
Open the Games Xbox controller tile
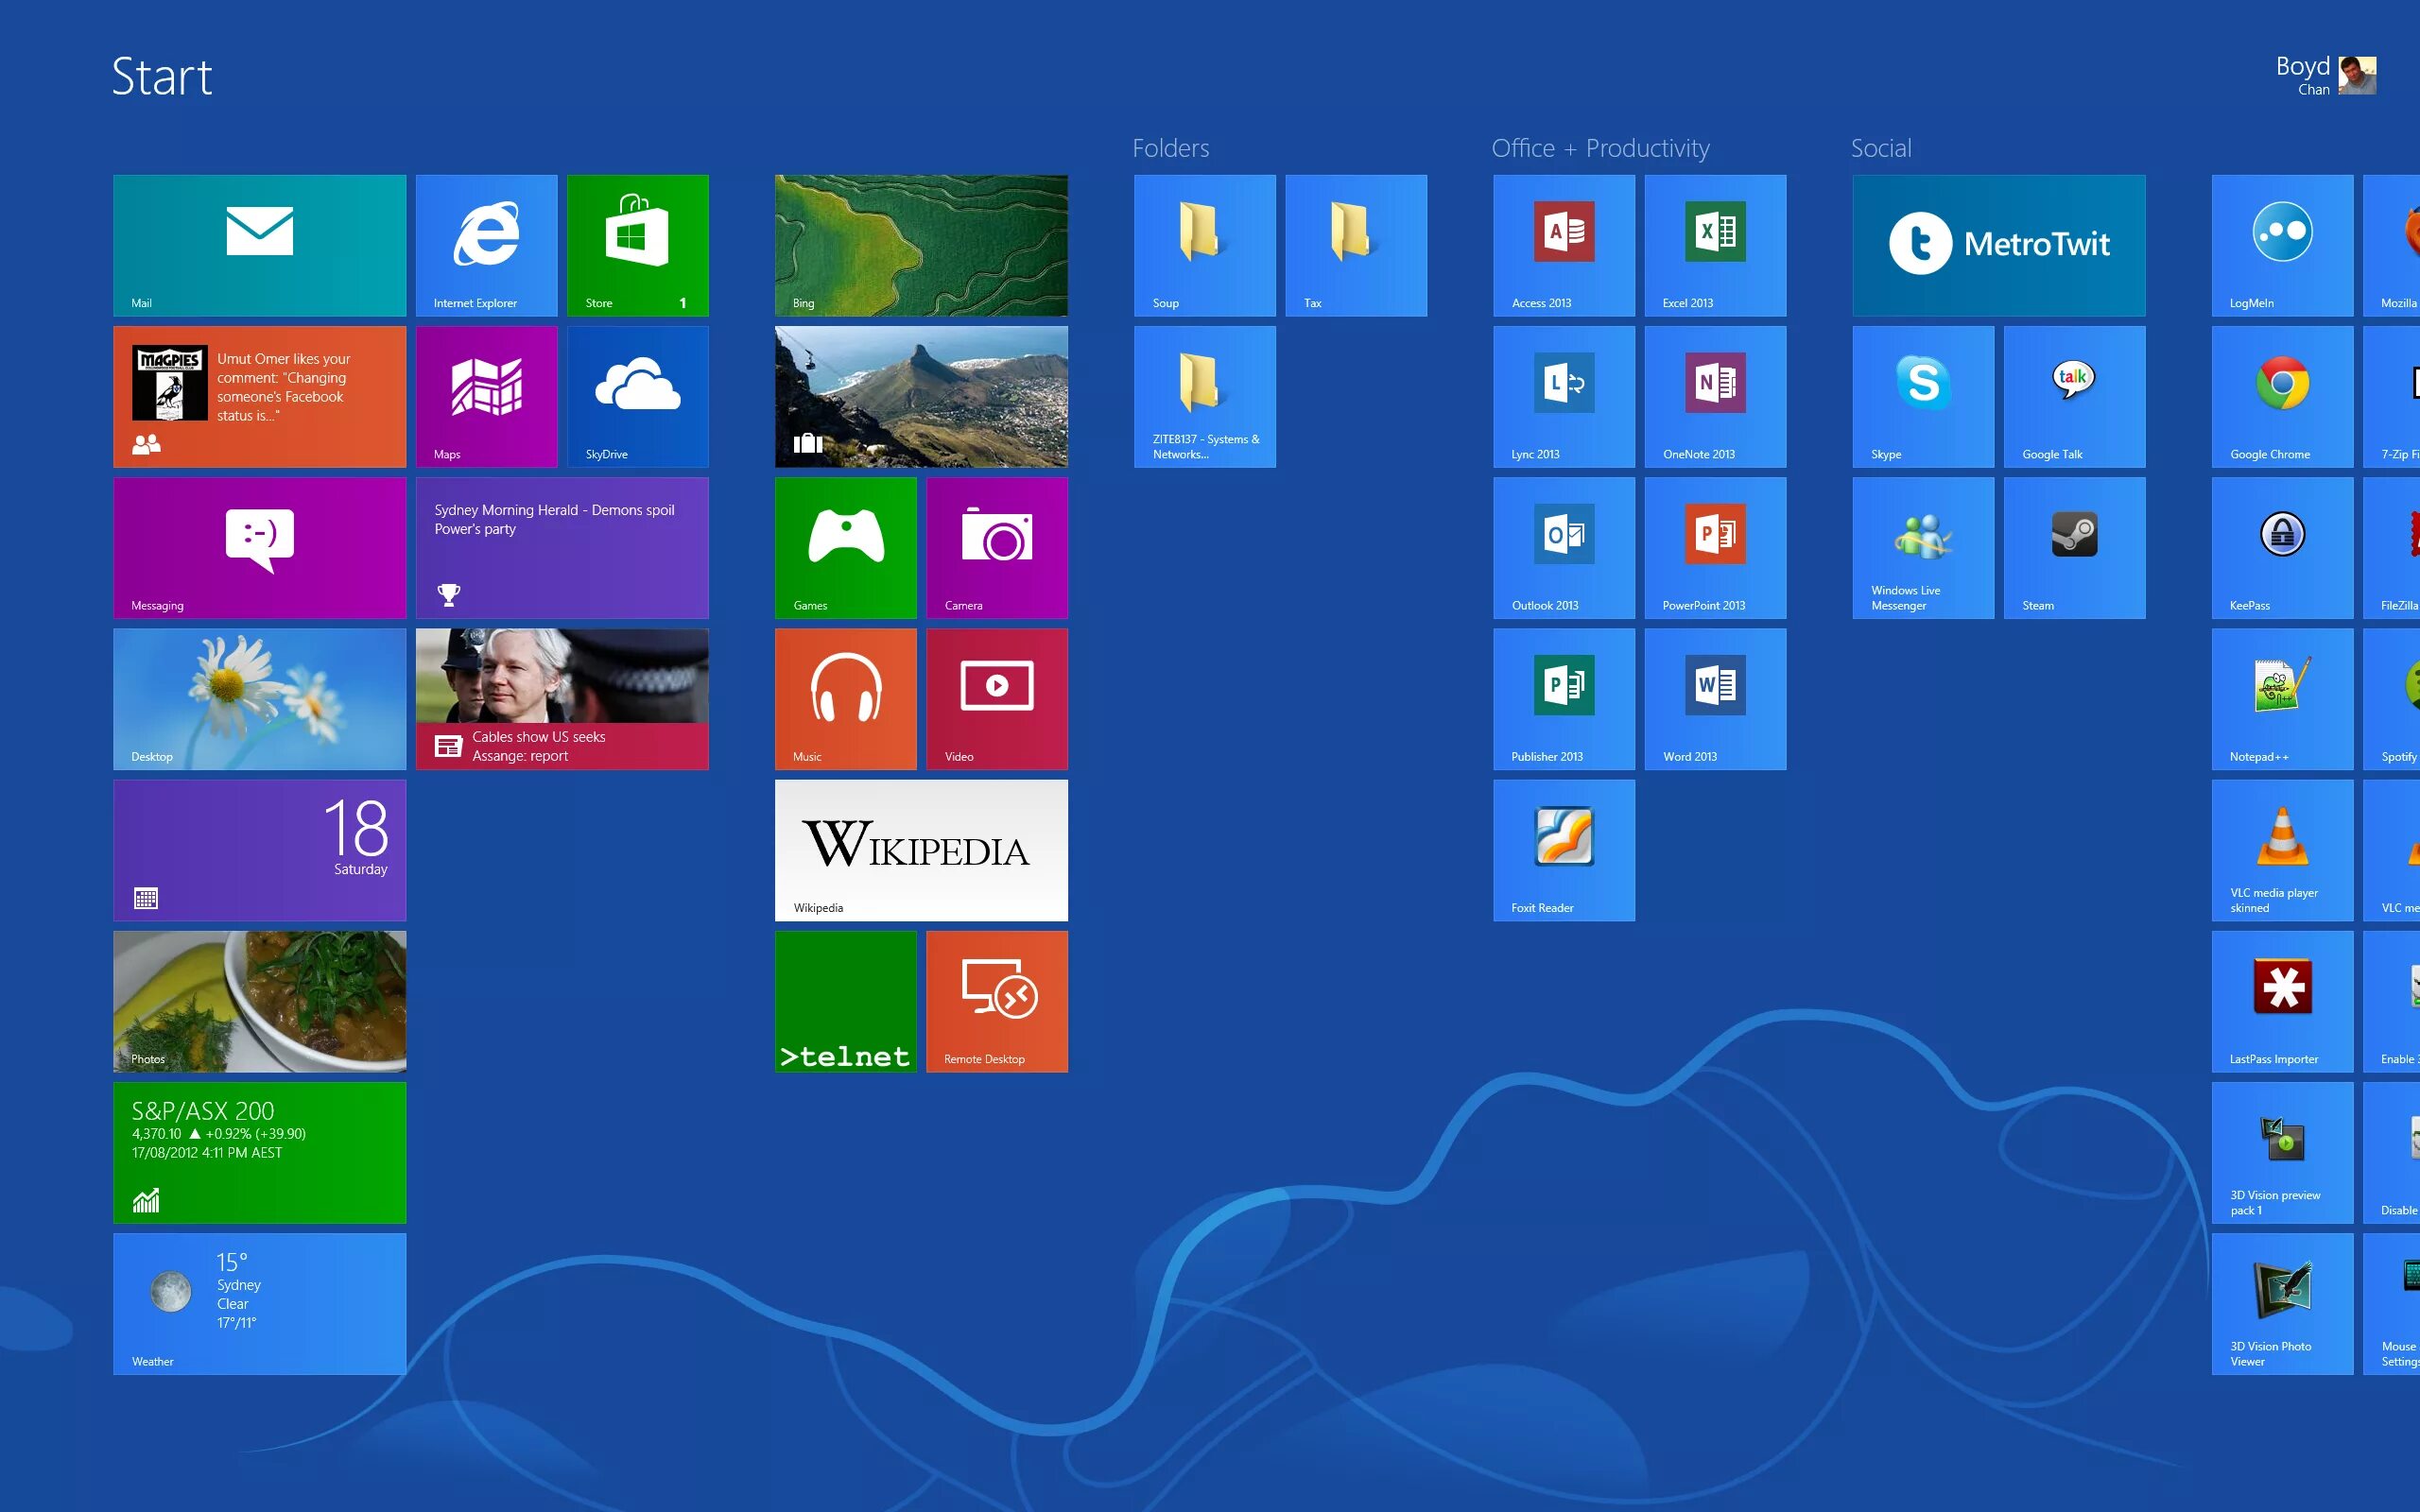[x=845, y=547]
